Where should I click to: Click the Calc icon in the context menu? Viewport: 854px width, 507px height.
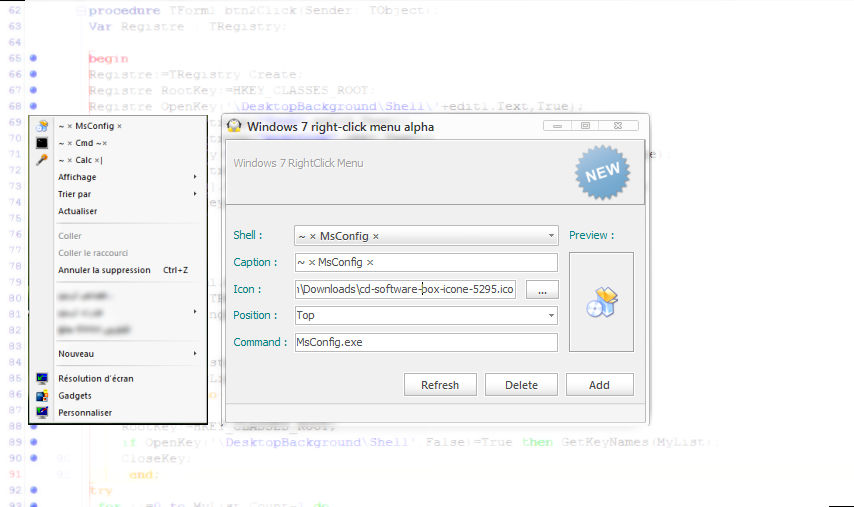point(42,160)
